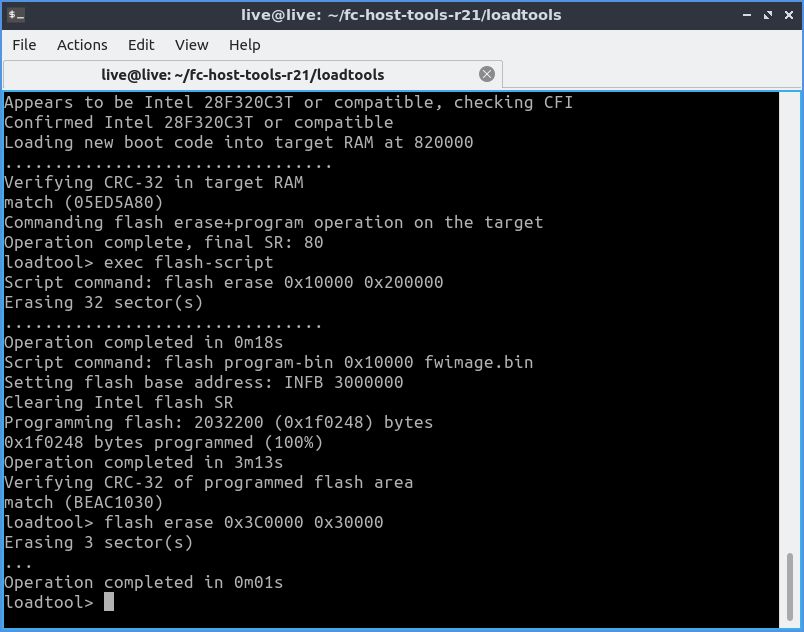This screenshot has width=804, height=632.
Task: Click the window title text
Action: click(x=401, y=15)
